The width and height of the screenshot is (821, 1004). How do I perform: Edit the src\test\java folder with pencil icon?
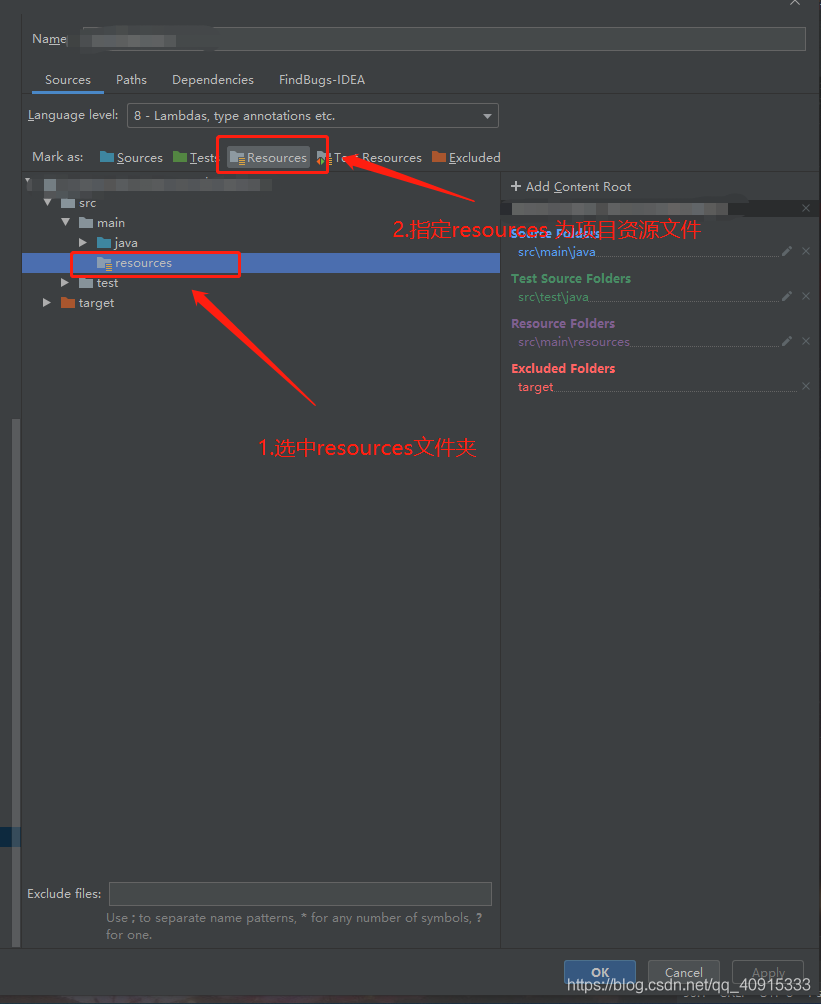pyautogui.click(x=788, y=296)
